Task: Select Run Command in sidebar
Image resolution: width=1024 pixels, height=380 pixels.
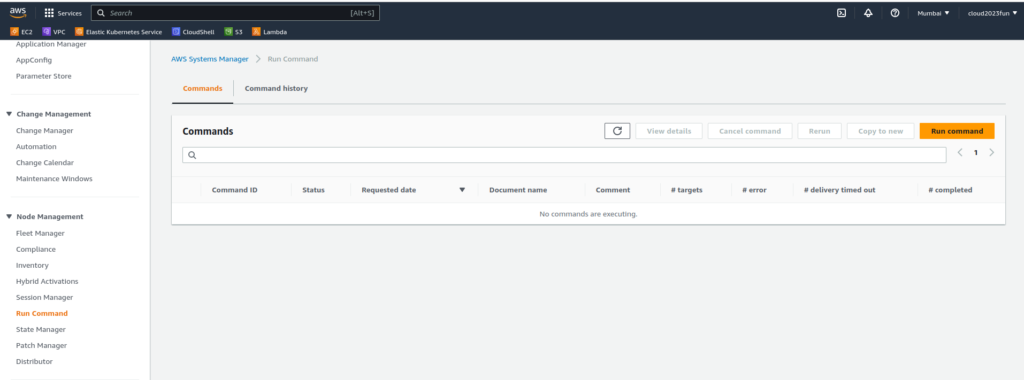Action: 42,313
